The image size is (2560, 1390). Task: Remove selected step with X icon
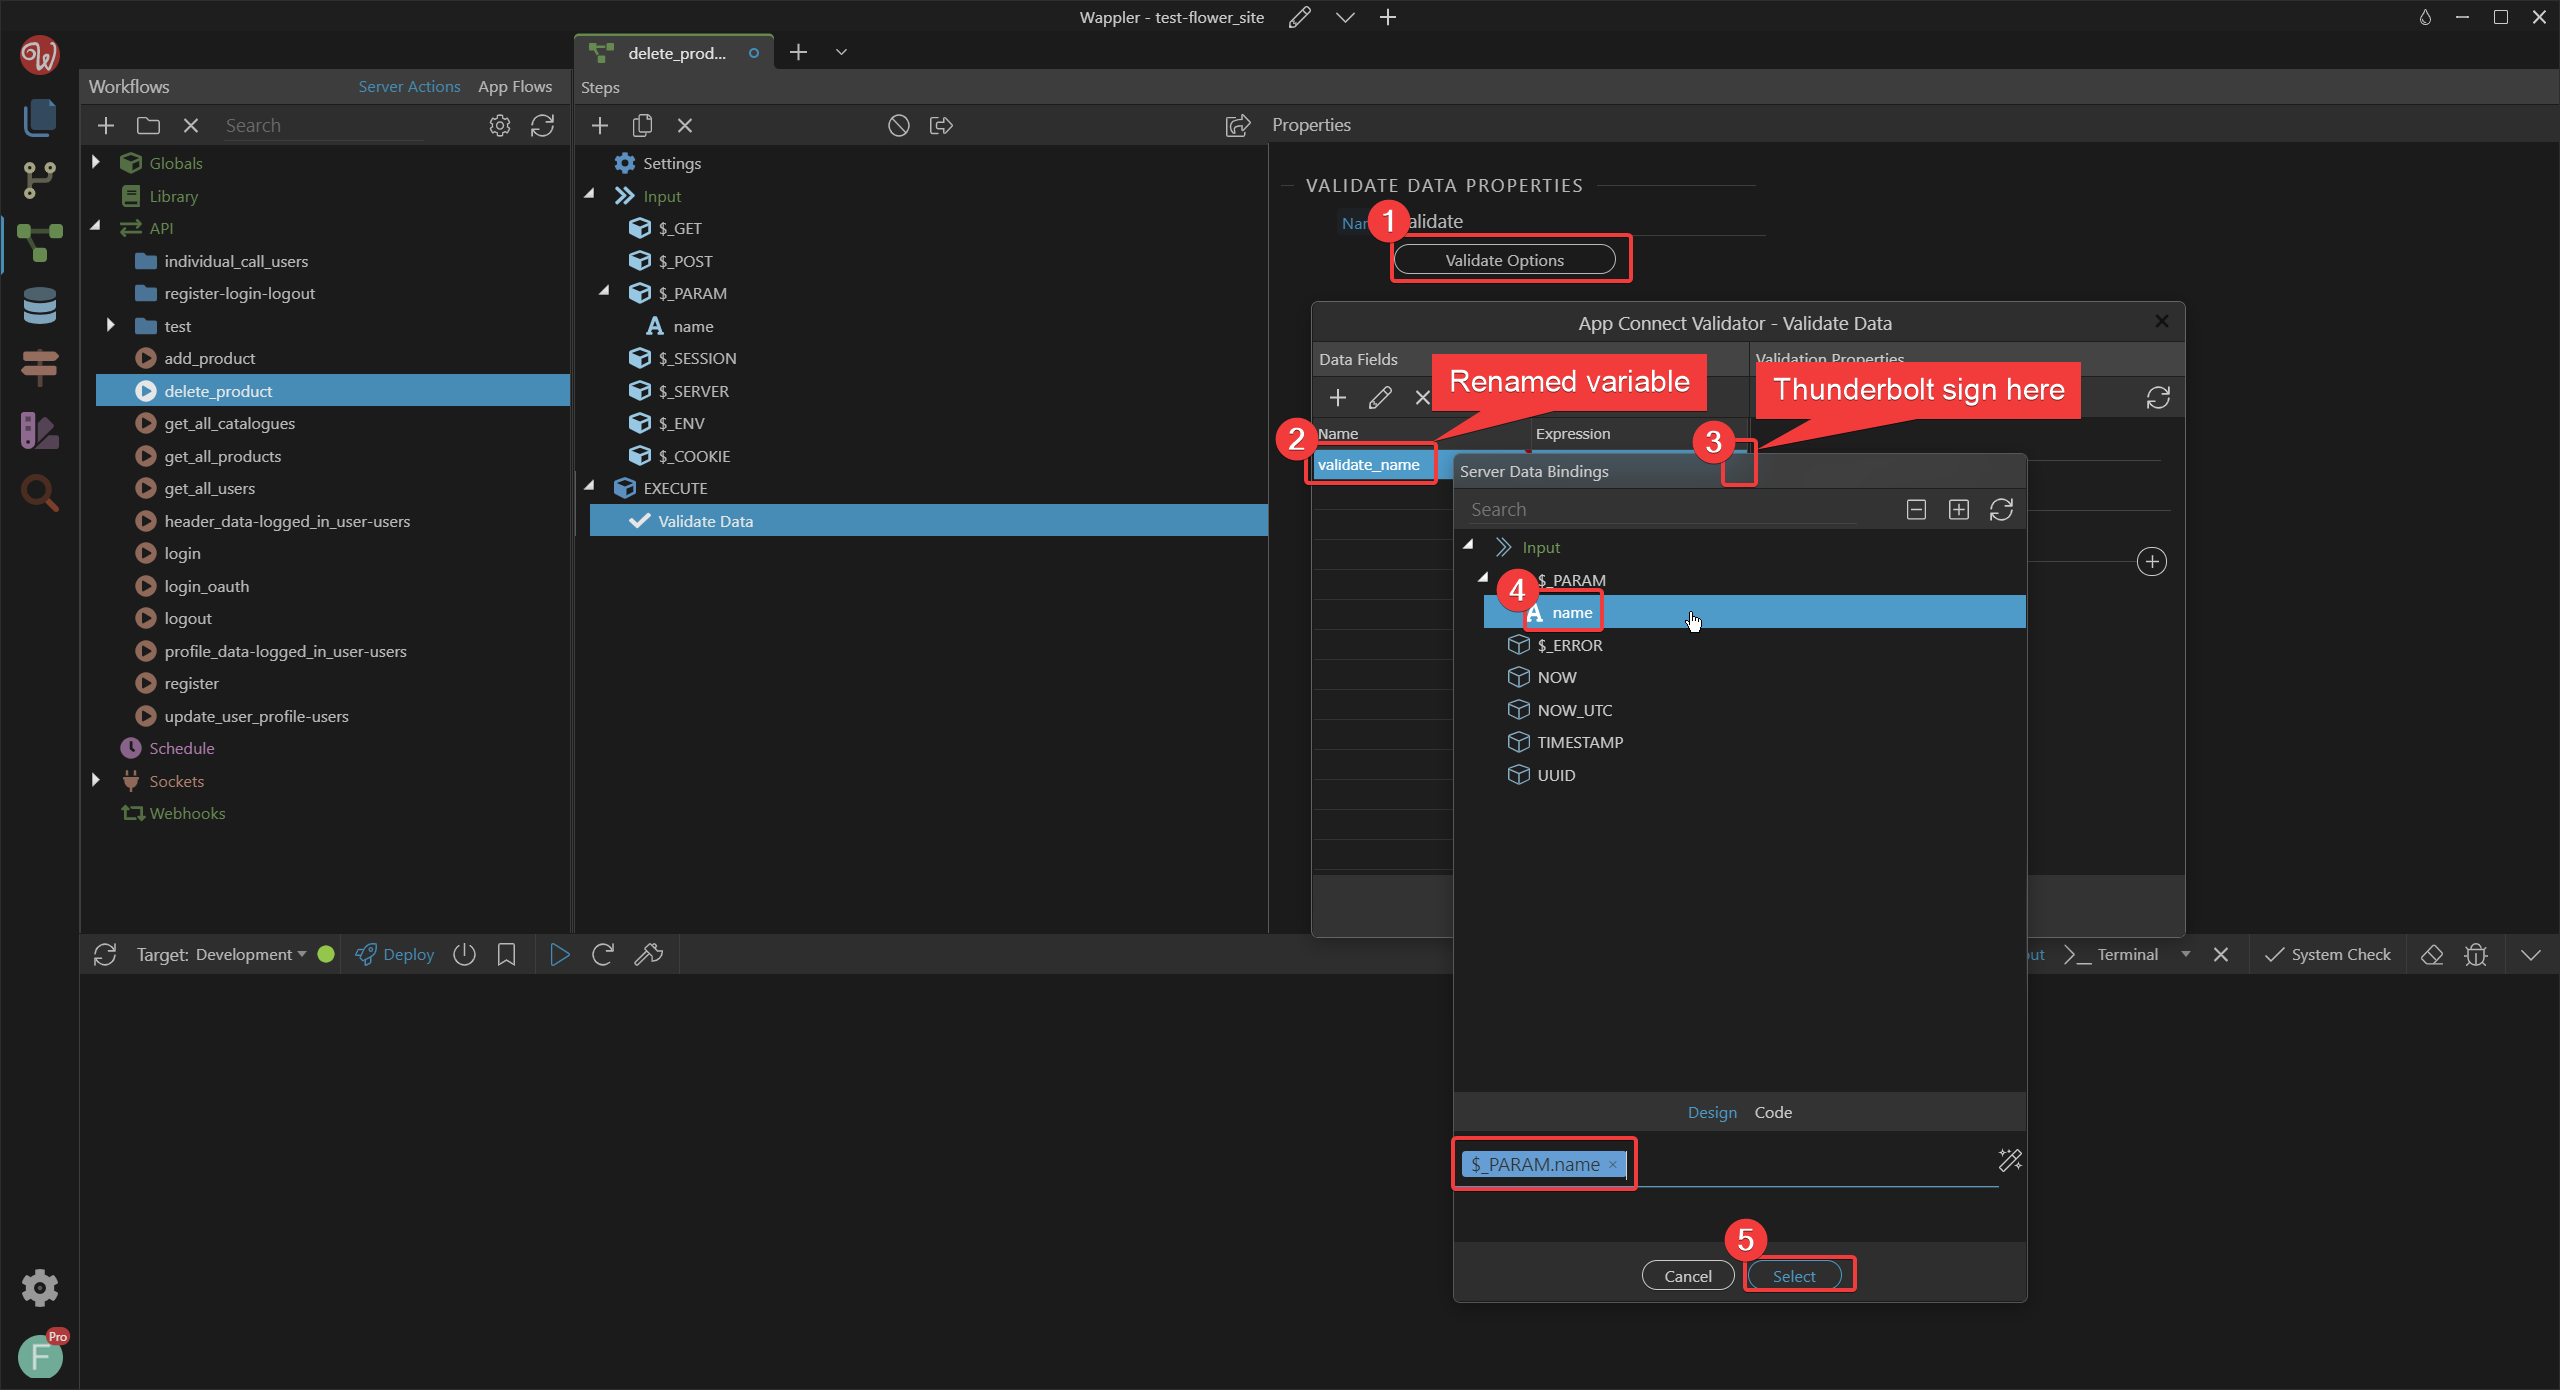(x=685, y=125)
